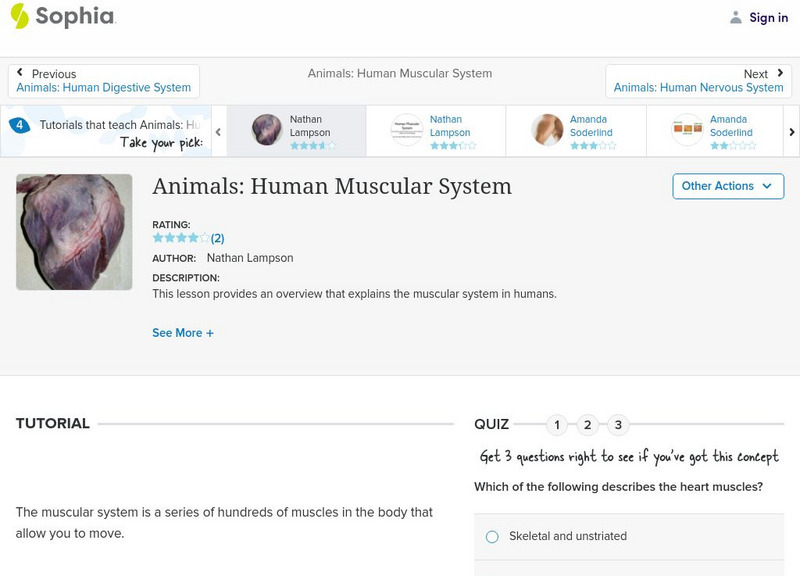
Task: Go to quiz question 1
Action: pyautogui.click(x=557, y=425)
